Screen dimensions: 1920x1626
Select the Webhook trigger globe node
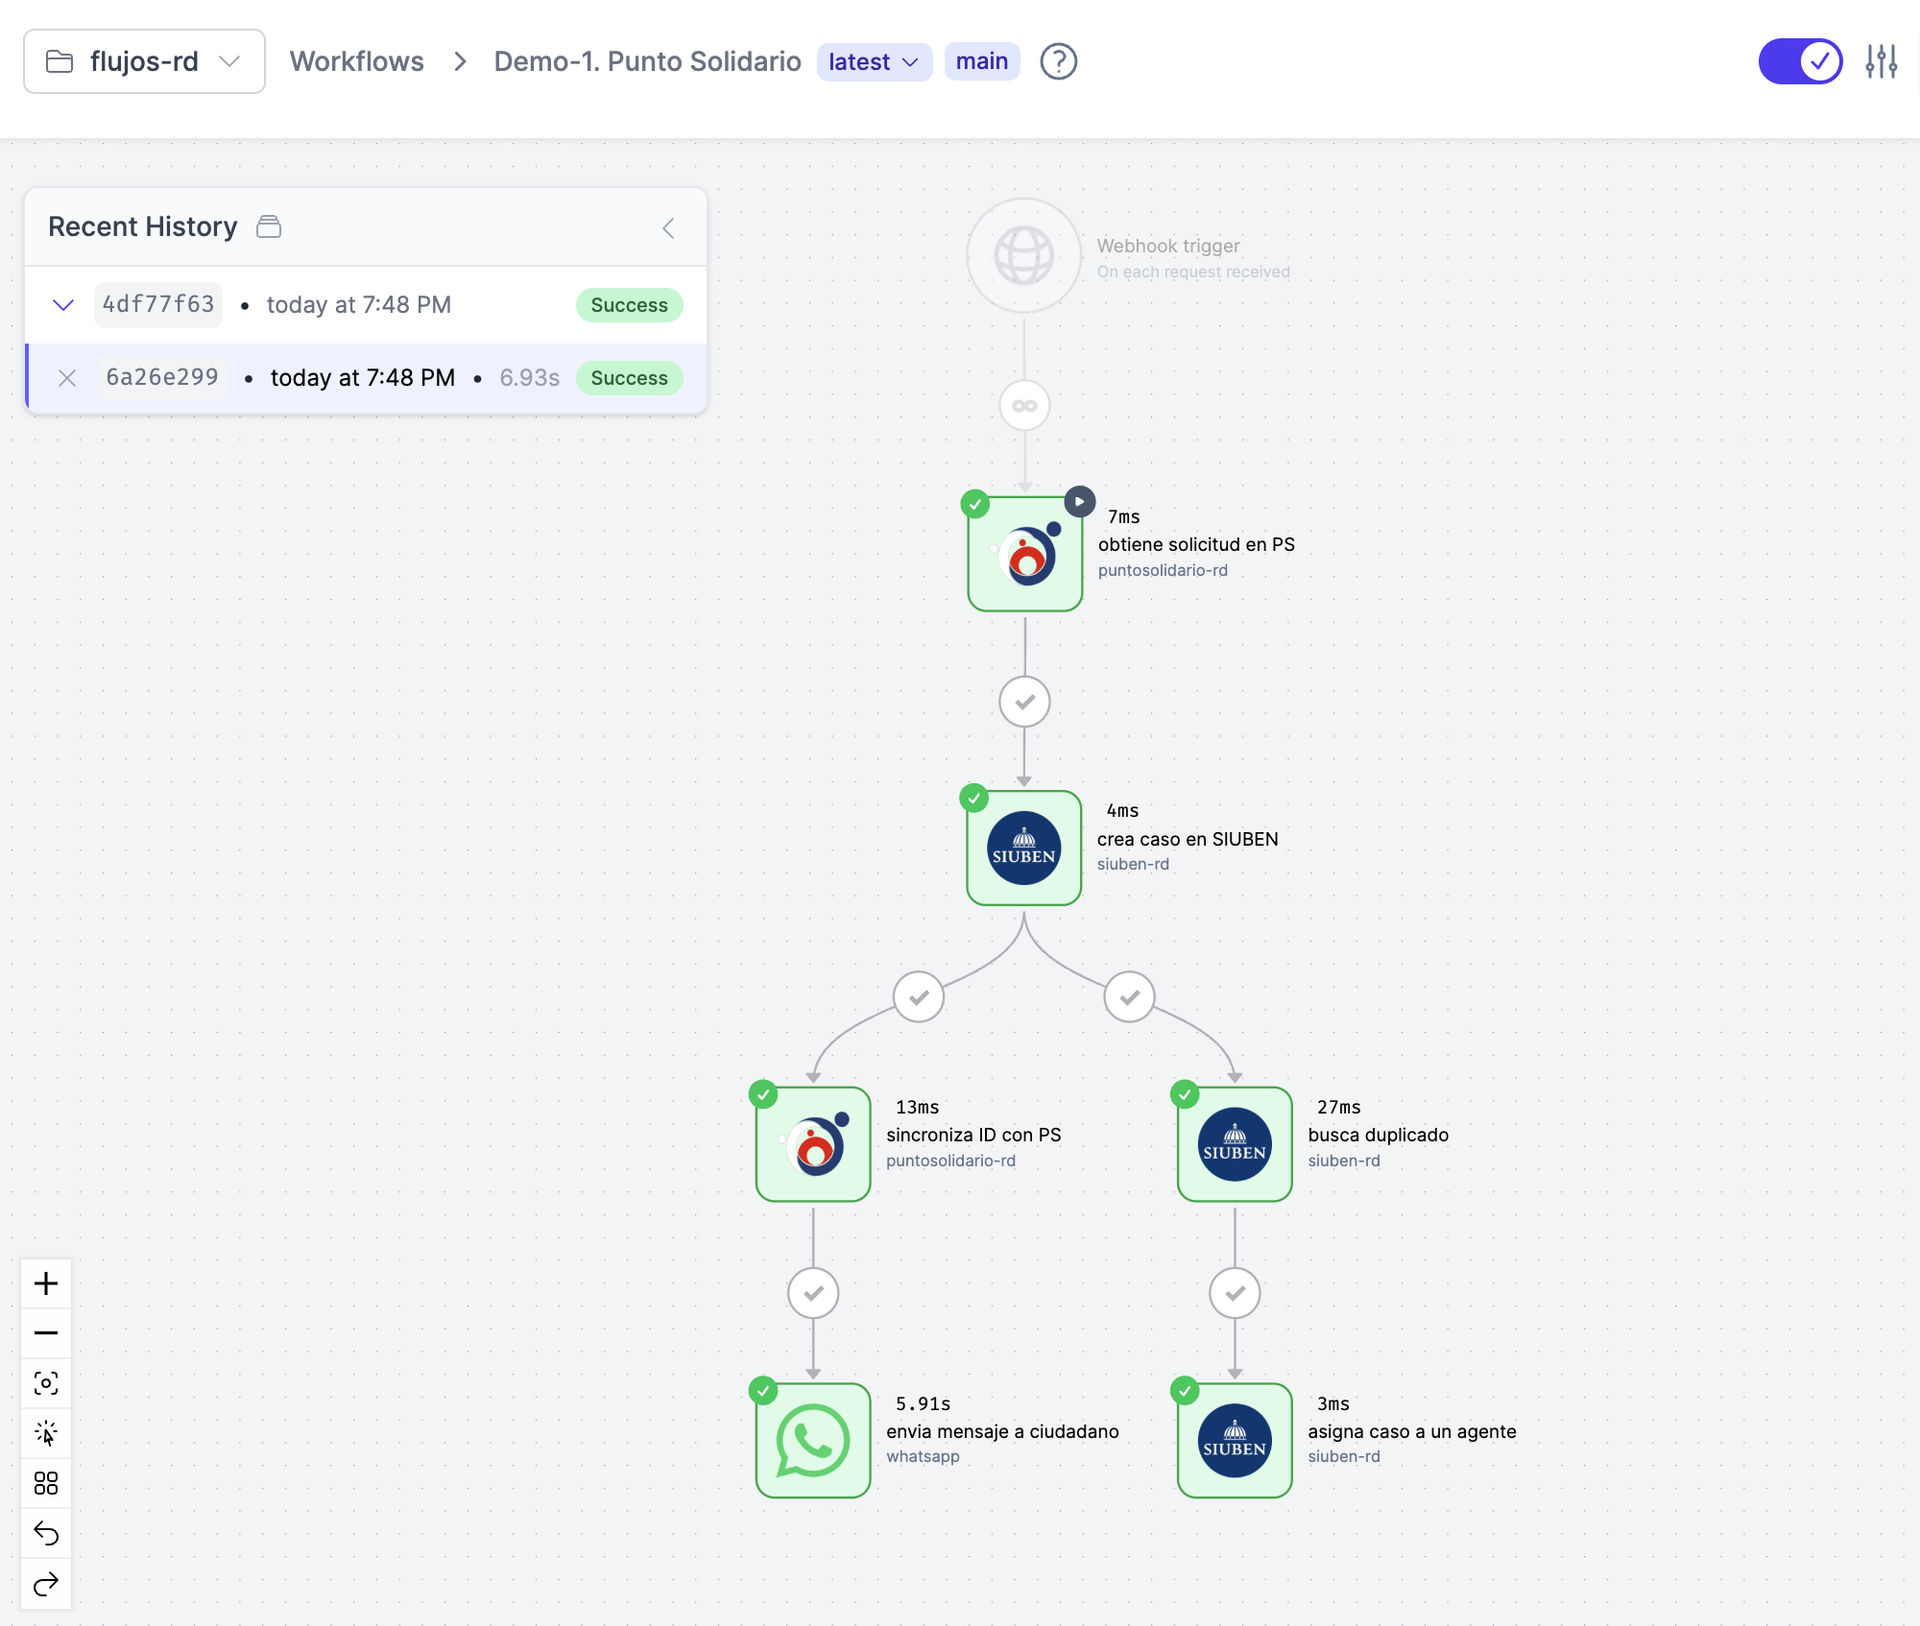(x=1024, y=256)
